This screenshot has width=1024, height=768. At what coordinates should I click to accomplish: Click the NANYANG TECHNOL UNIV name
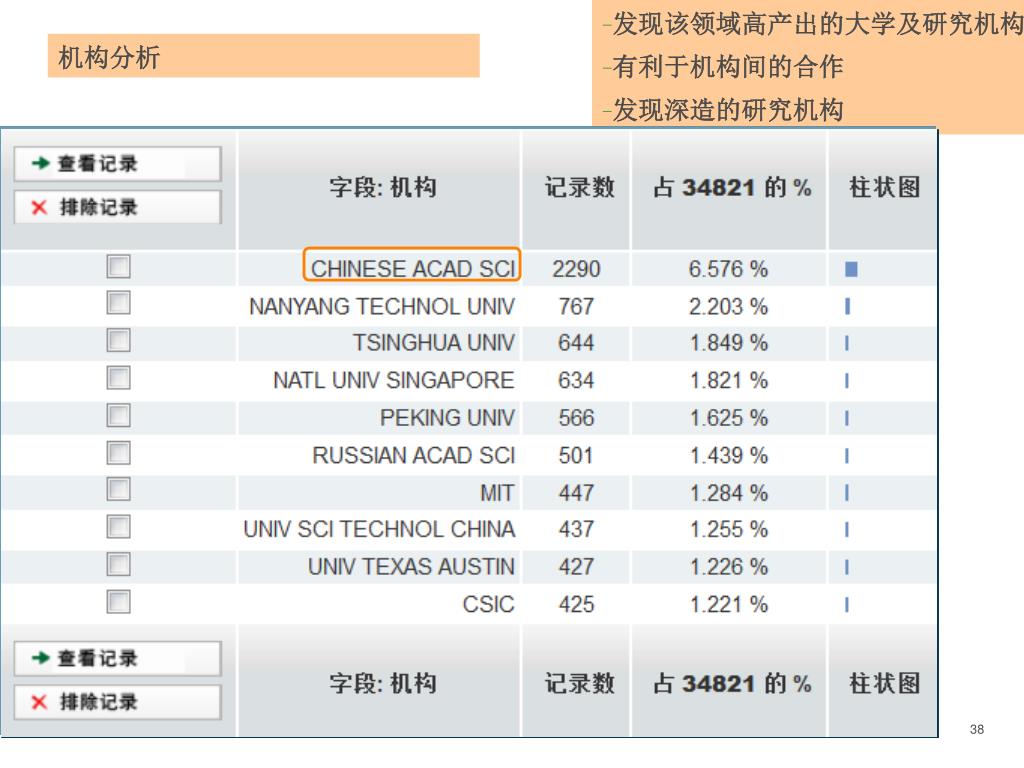[x=382, y=306]
